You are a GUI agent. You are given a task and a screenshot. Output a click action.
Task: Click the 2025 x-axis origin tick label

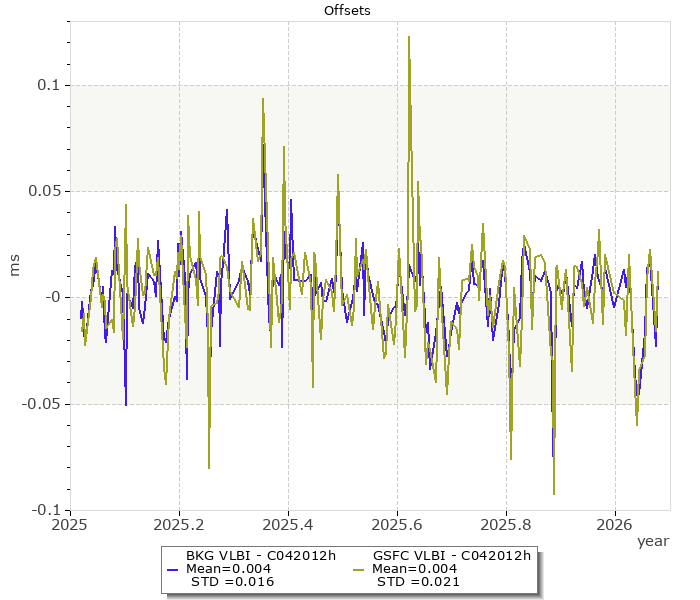pyautogui.click(x=70, y=524)
